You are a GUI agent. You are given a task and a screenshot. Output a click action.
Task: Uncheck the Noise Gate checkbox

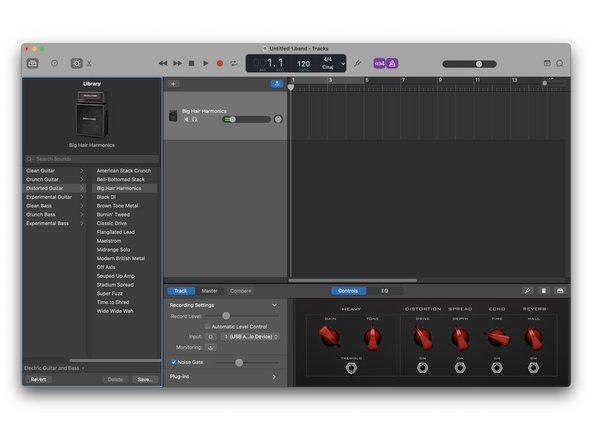[174, 362]
